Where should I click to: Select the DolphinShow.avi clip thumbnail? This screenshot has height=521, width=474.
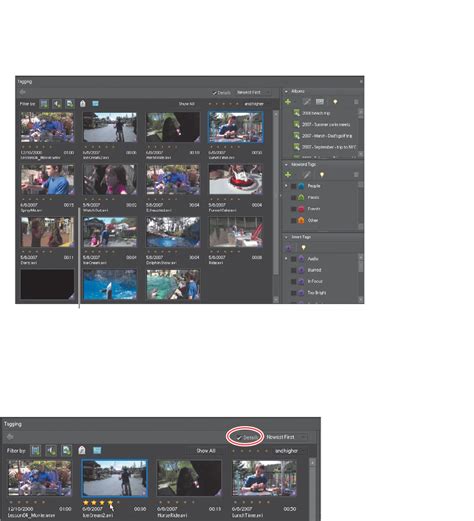point(173,232)
